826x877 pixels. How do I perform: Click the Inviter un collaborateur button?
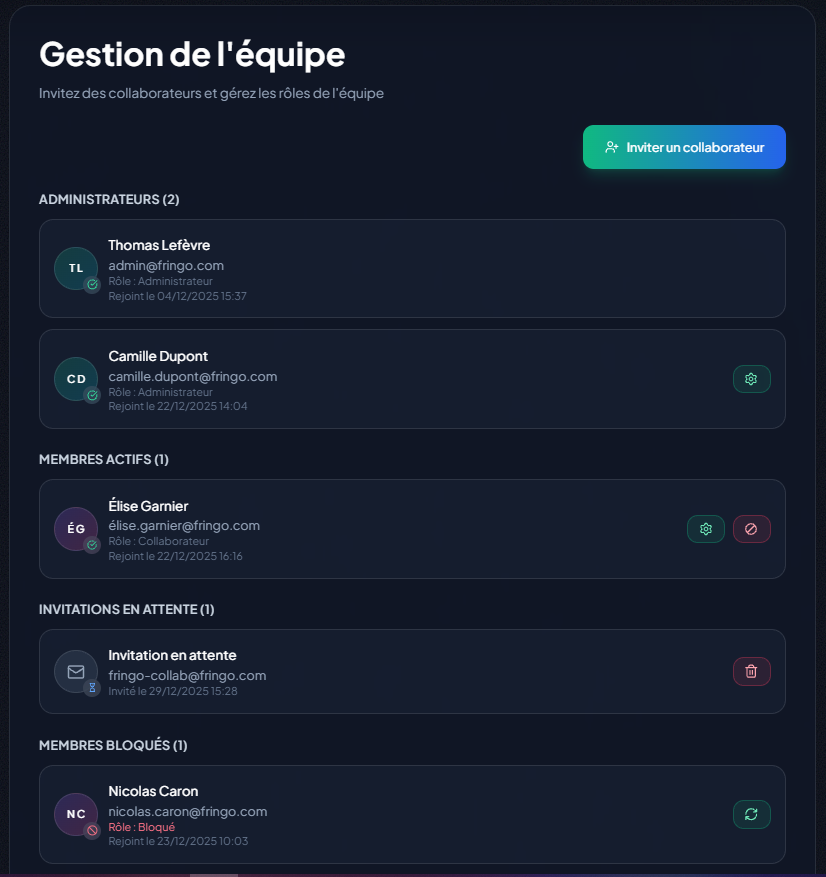(x=684, y=147)
